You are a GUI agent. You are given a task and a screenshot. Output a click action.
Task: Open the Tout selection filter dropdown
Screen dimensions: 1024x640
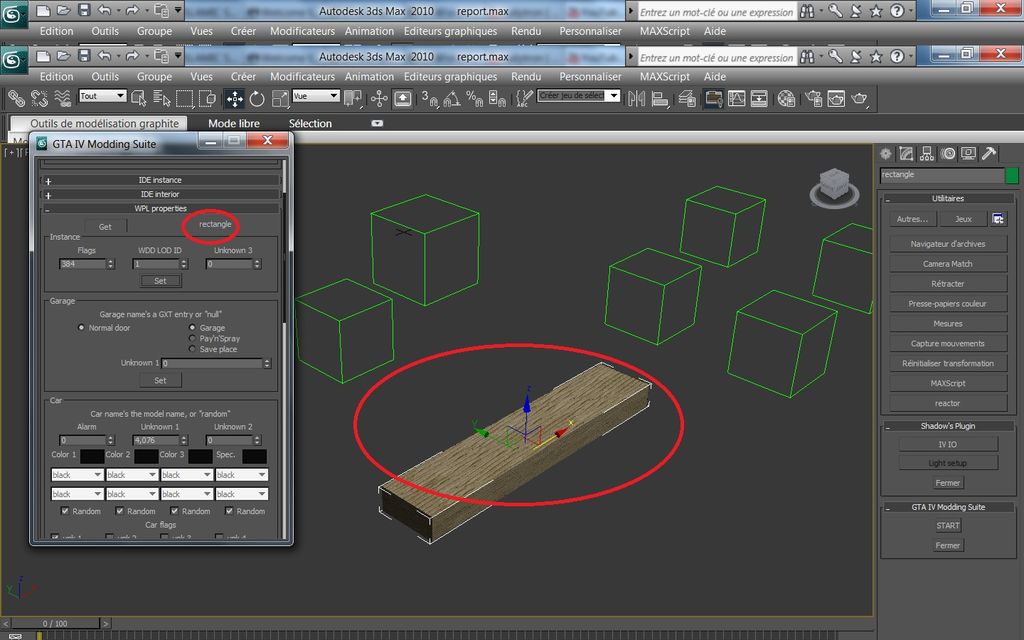pos(103,96)
